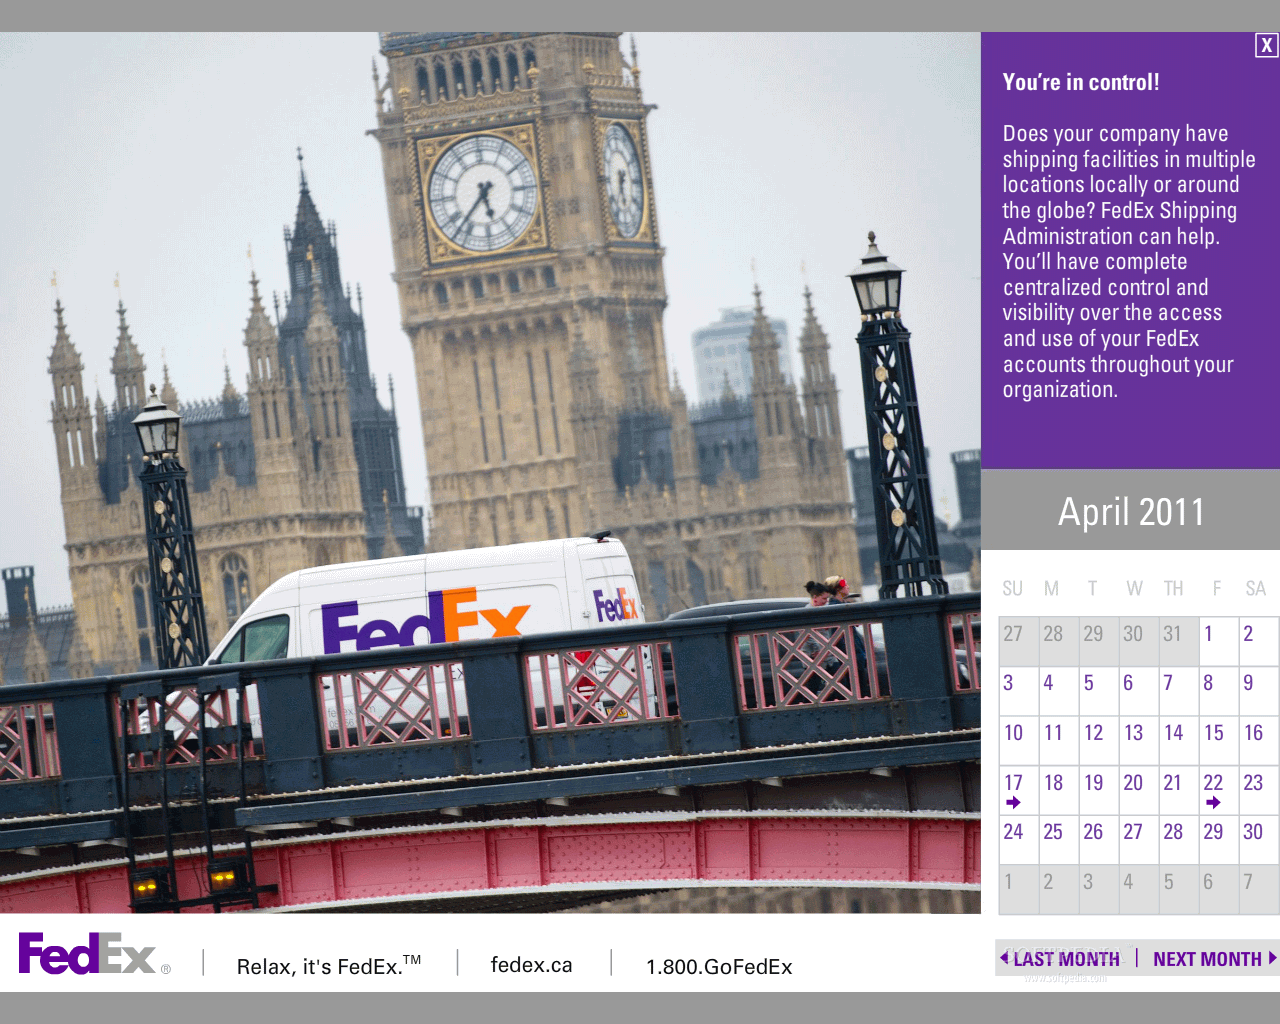Viewport: 1280px width, 1024px height.
Task: Select April 4 in the calendar
Action: (1059, 691)
